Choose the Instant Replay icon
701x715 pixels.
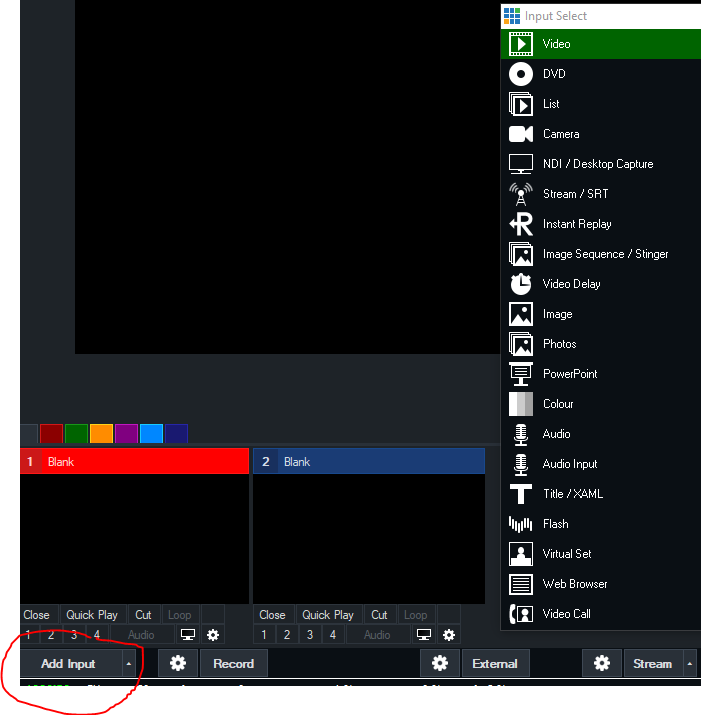[520, 224]
